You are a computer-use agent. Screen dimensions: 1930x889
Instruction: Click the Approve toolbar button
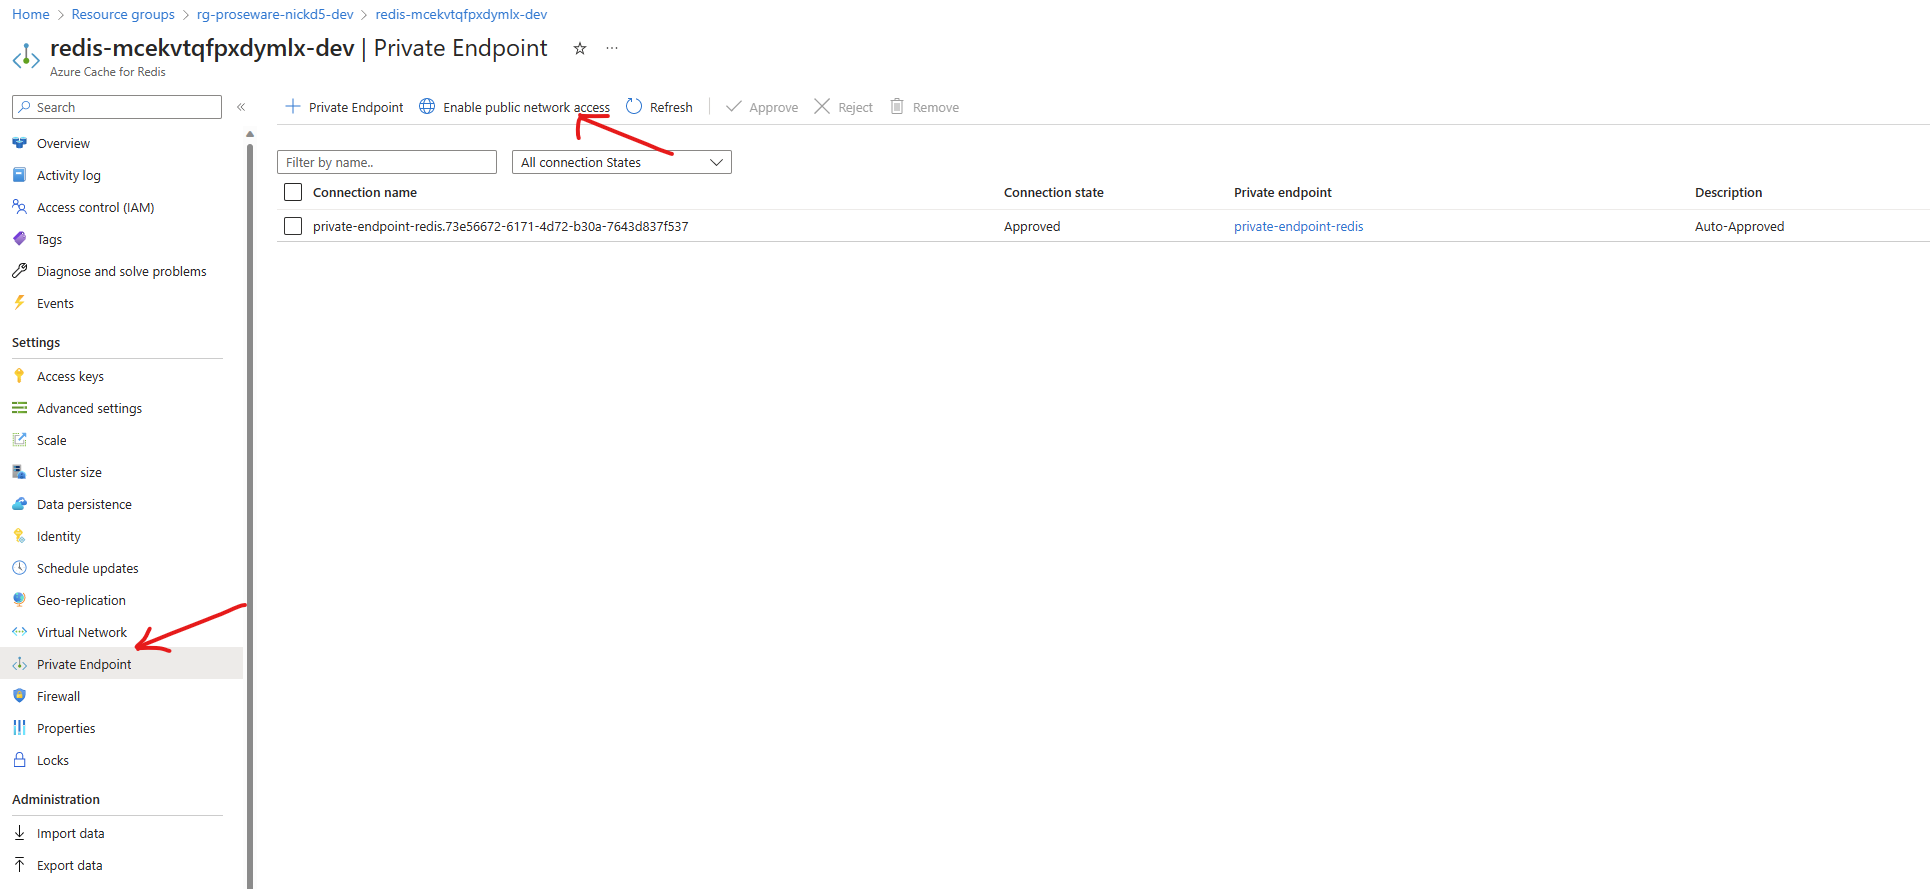coord(762,107)
